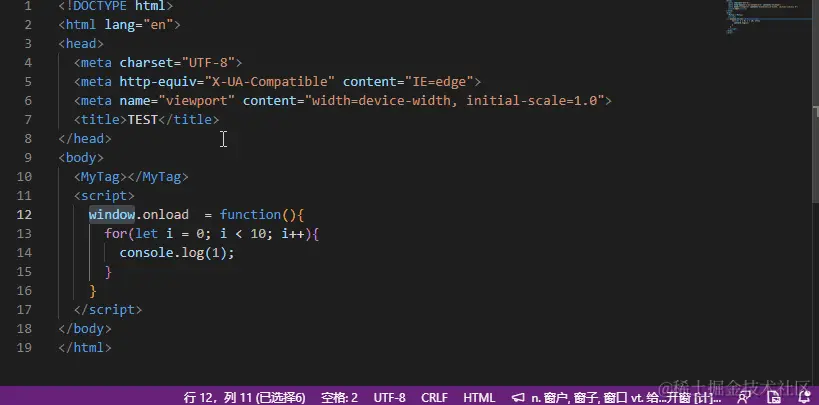Click 'i++' in the for loop
819x405 pixels.
292,234
